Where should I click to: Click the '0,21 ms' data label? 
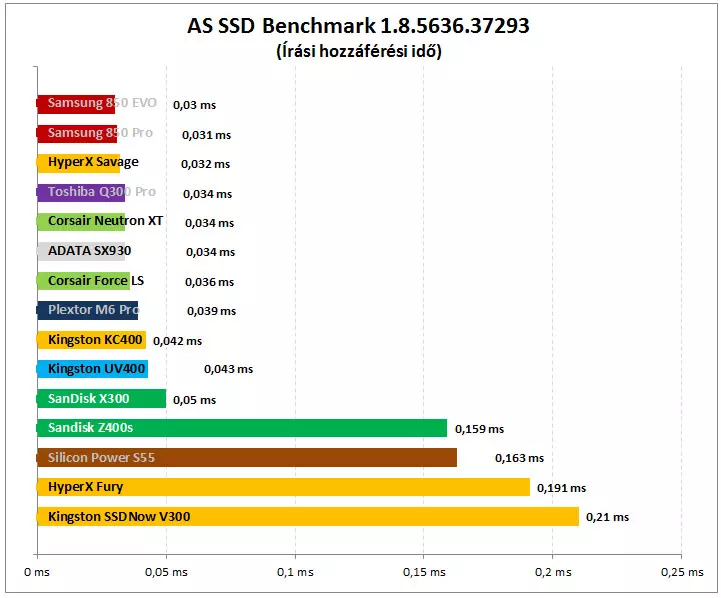click(607, 518)
